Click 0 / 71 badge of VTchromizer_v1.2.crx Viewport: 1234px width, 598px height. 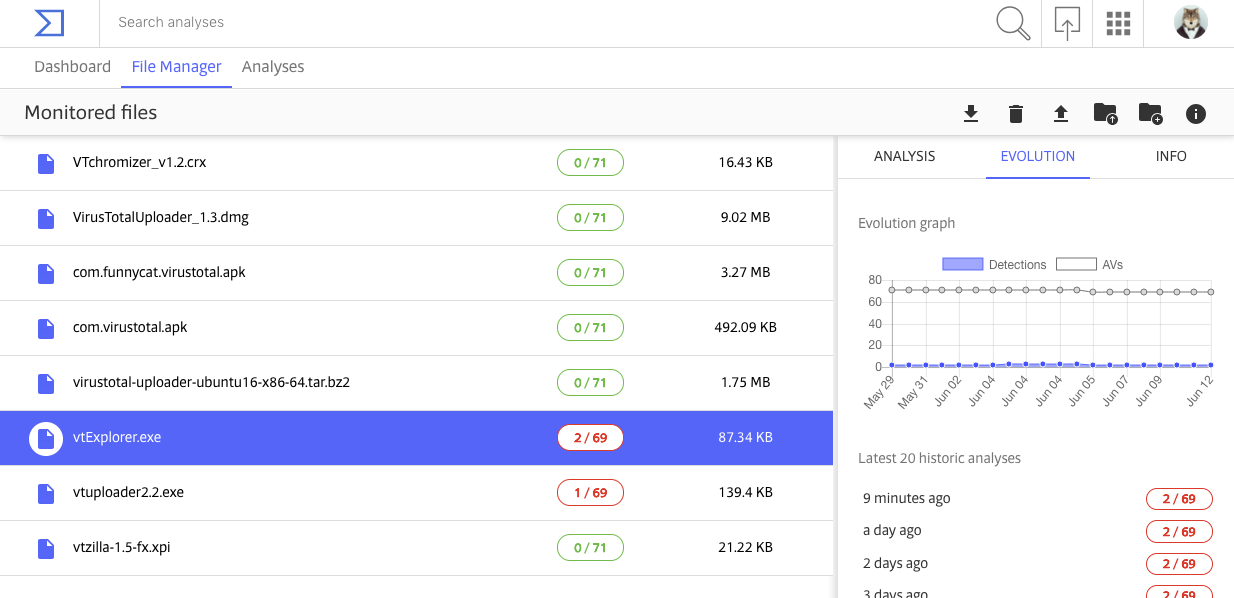pyautogui.click(x=590, y=162)
